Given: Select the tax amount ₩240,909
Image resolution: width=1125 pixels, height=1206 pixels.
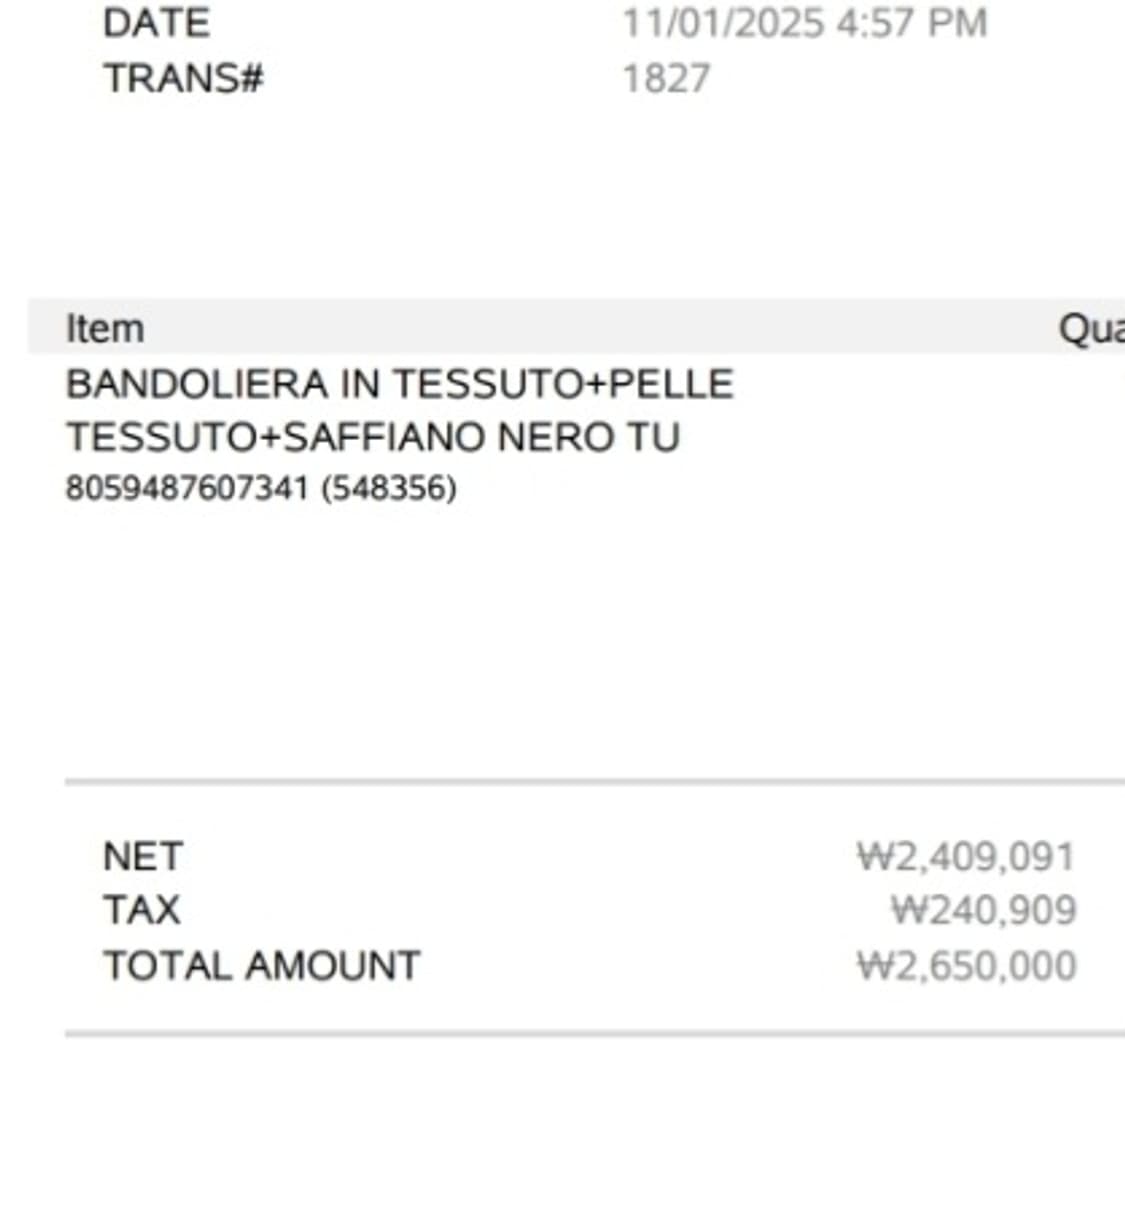Looking at the screenshot, I should (x=983, y=910).
